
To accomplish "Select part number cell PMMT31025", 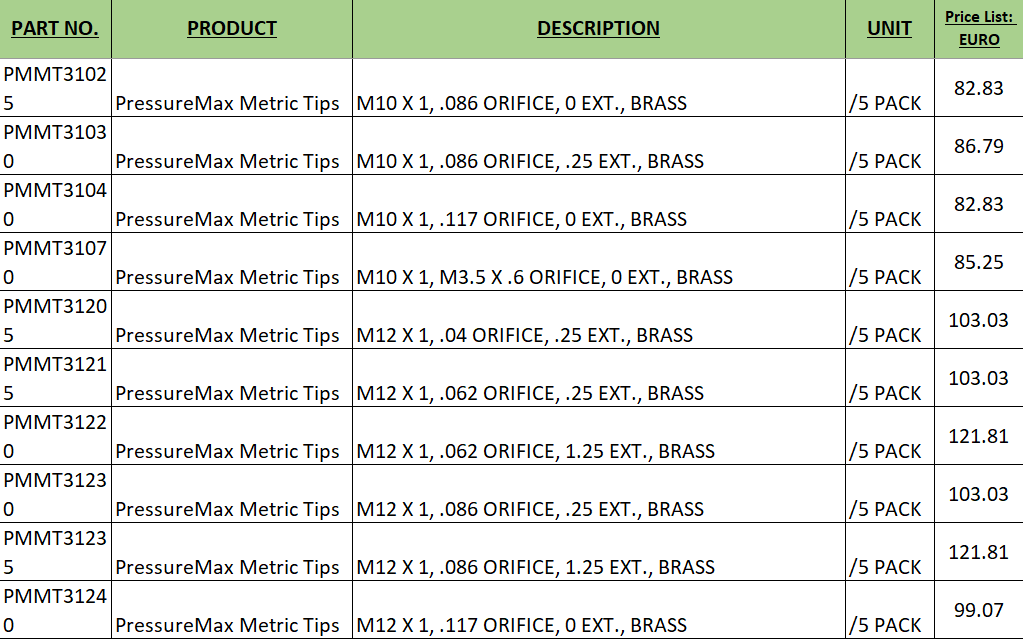I will [55, 88].
